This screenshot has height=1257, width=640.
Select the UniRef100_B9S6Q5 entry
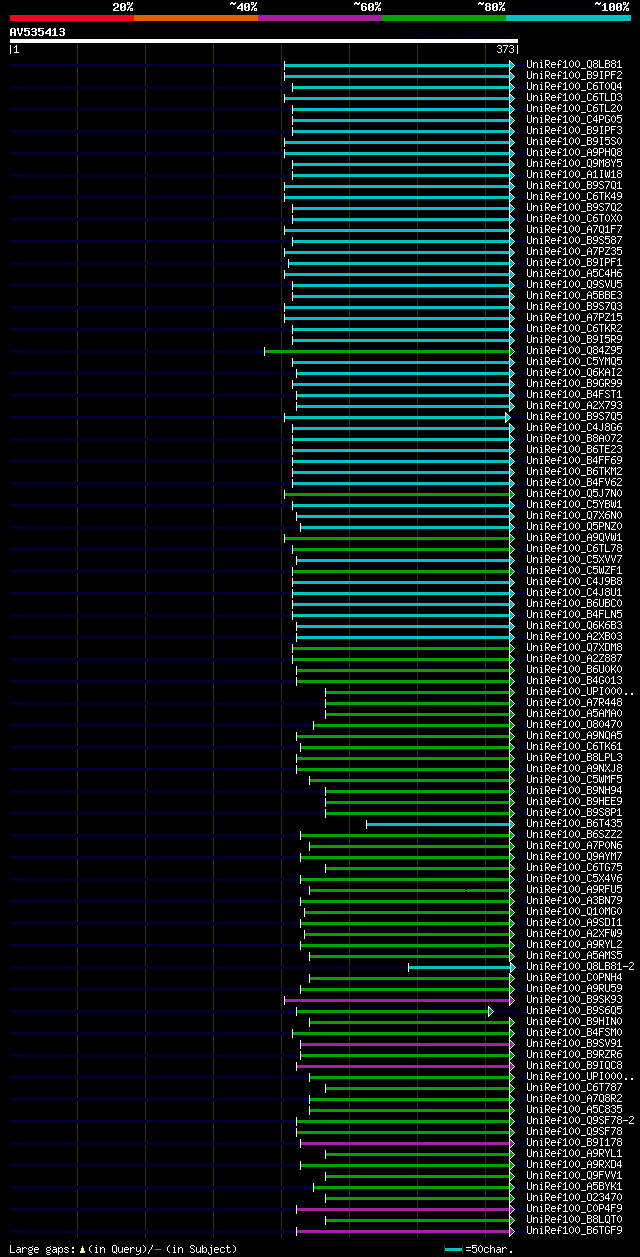pos(574,1011)
